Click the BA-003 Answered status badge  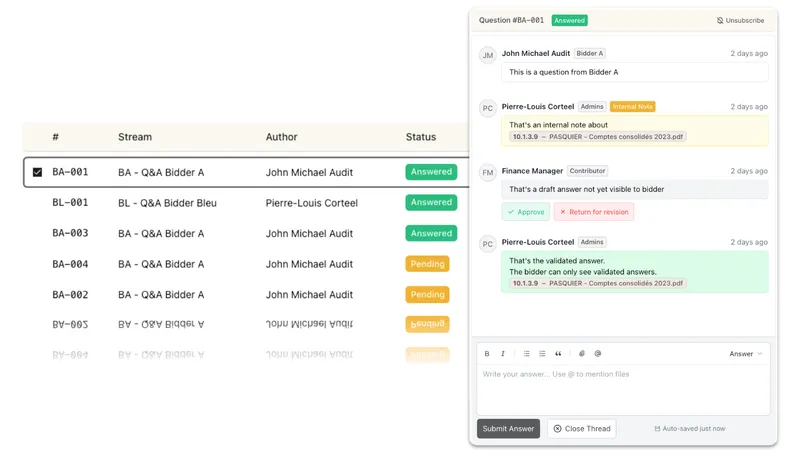click(431, 233)
